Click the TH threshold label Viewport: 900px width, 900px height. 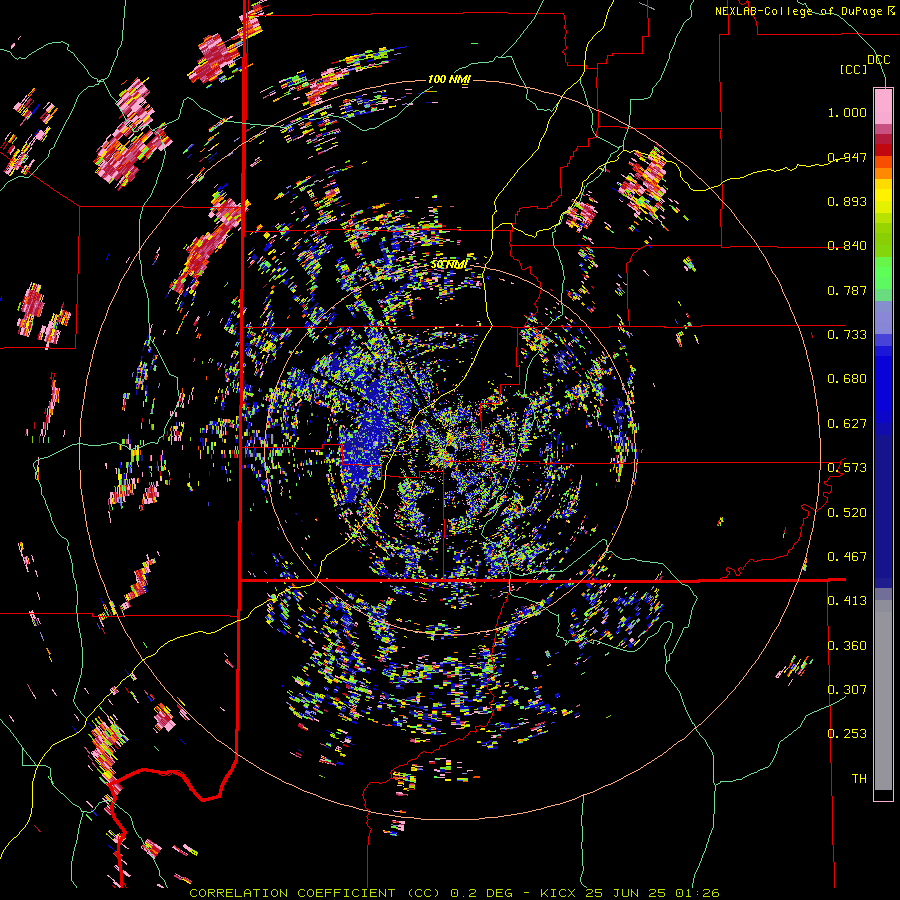tap(859, 778)
